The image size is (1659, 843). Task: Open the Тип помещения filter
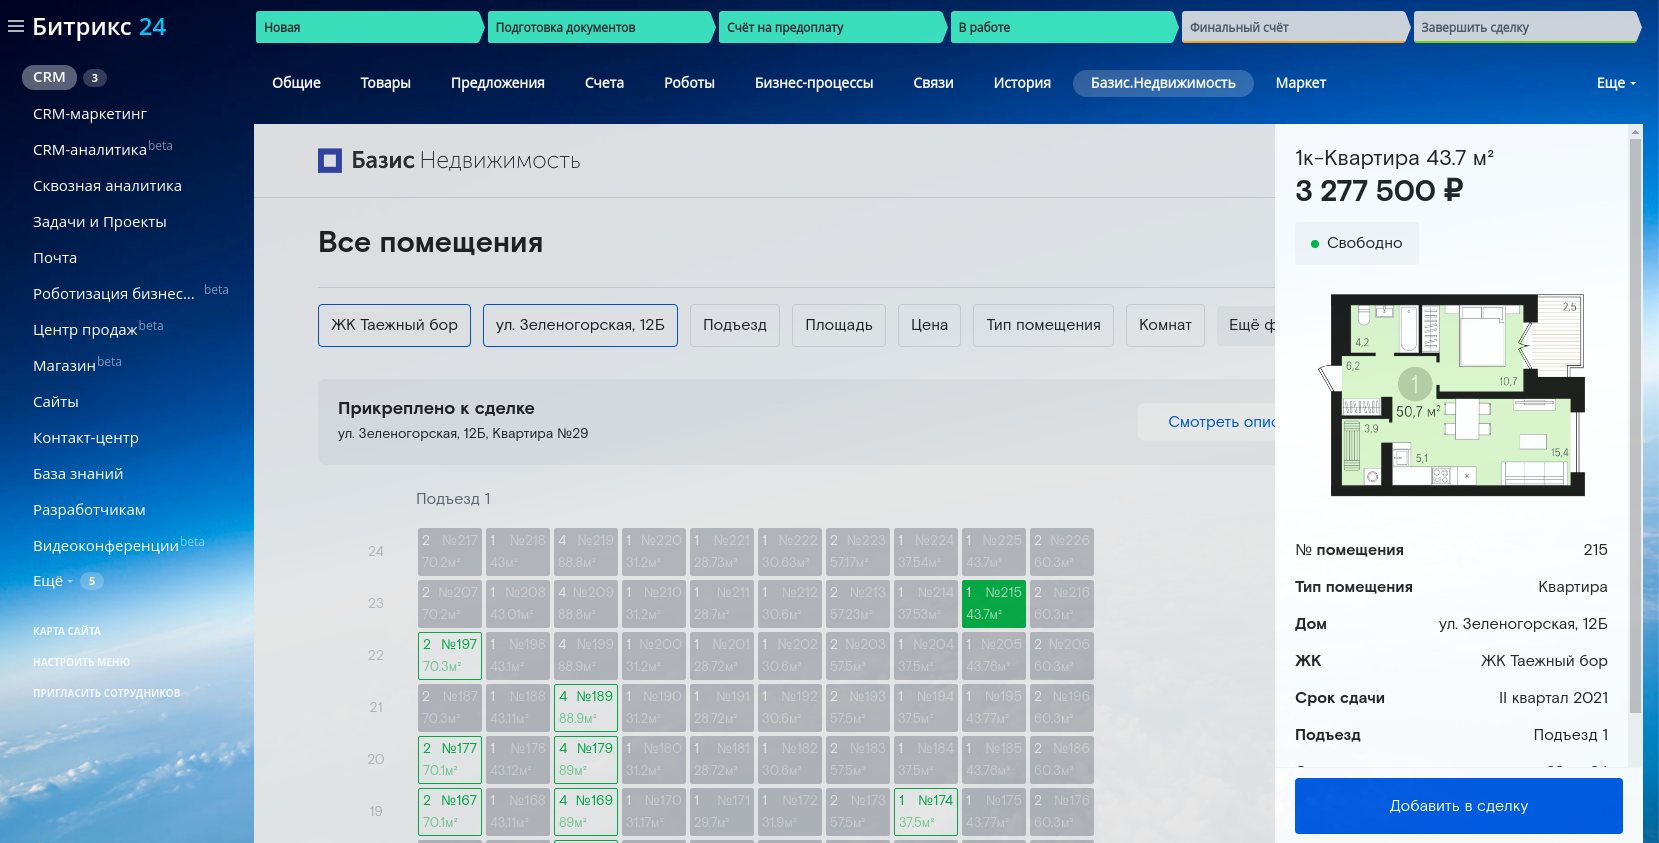tap(1043, 325)
